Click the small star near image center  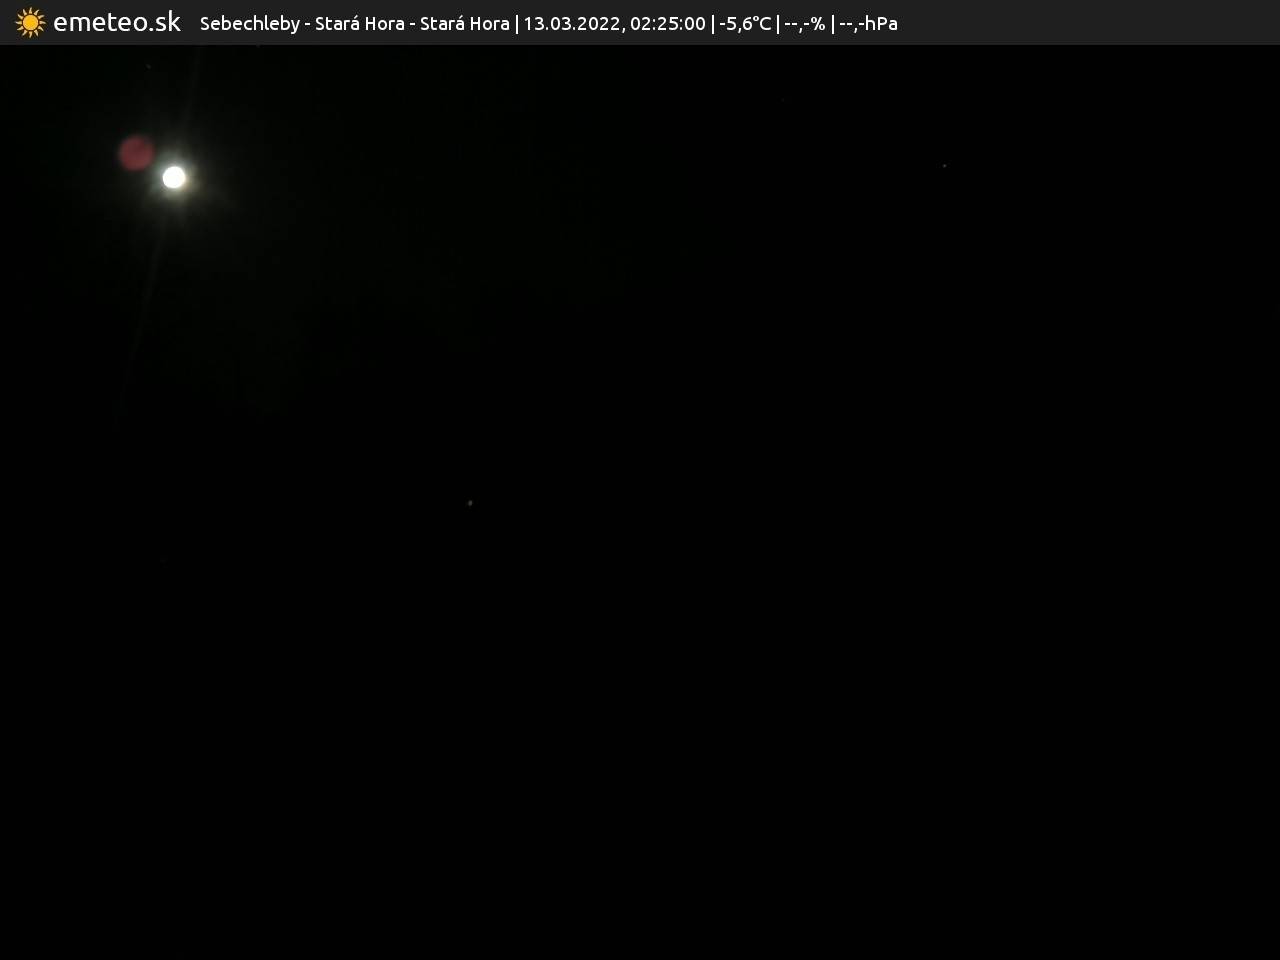pyautogui.click(x=470, y=503)
